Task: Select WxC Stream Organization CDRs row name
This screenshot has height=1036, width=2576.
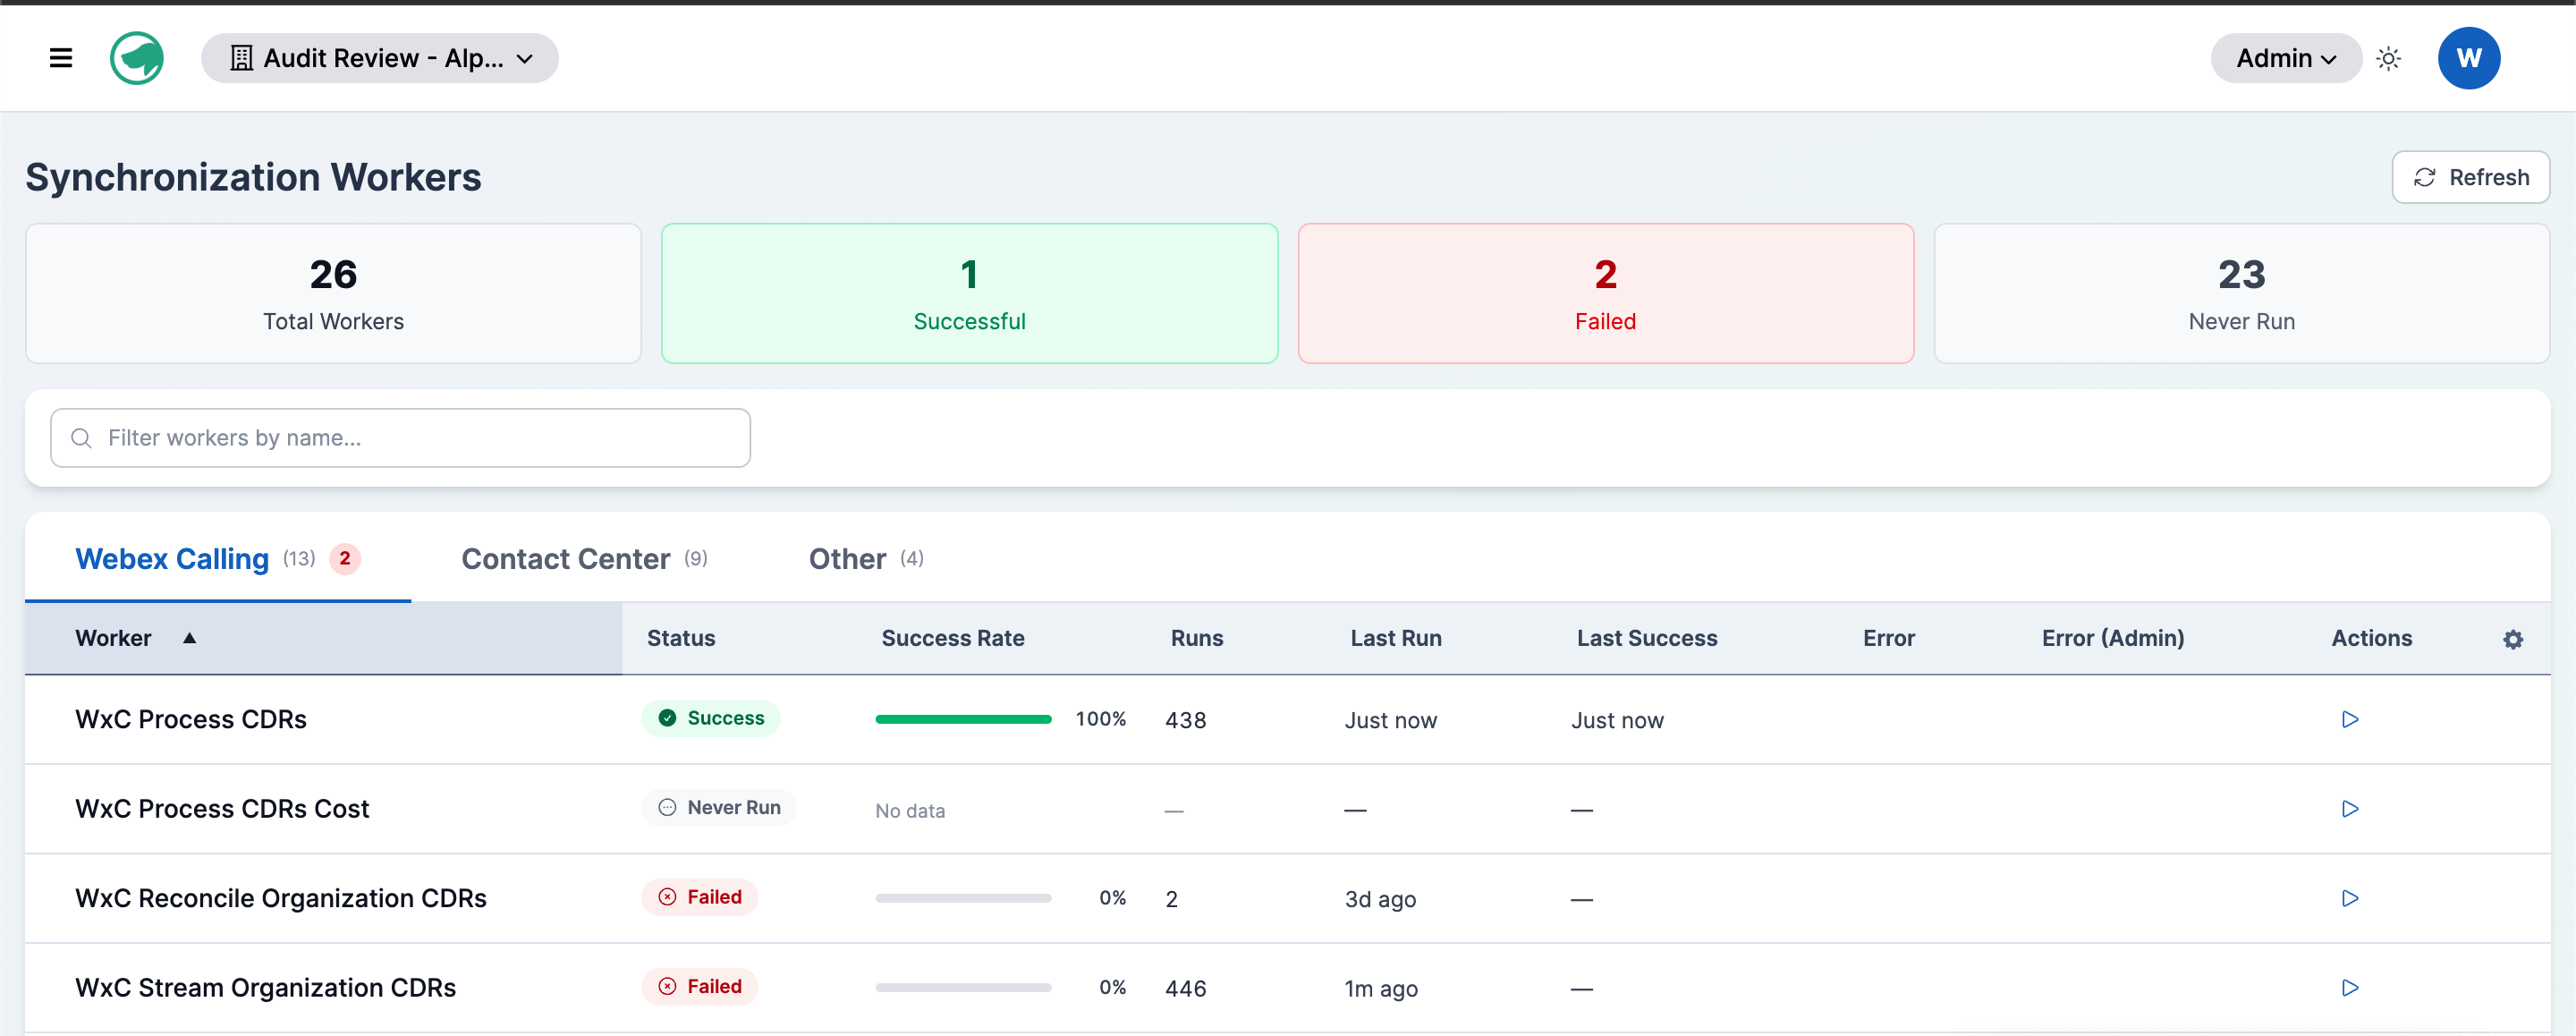Action: 266,987
